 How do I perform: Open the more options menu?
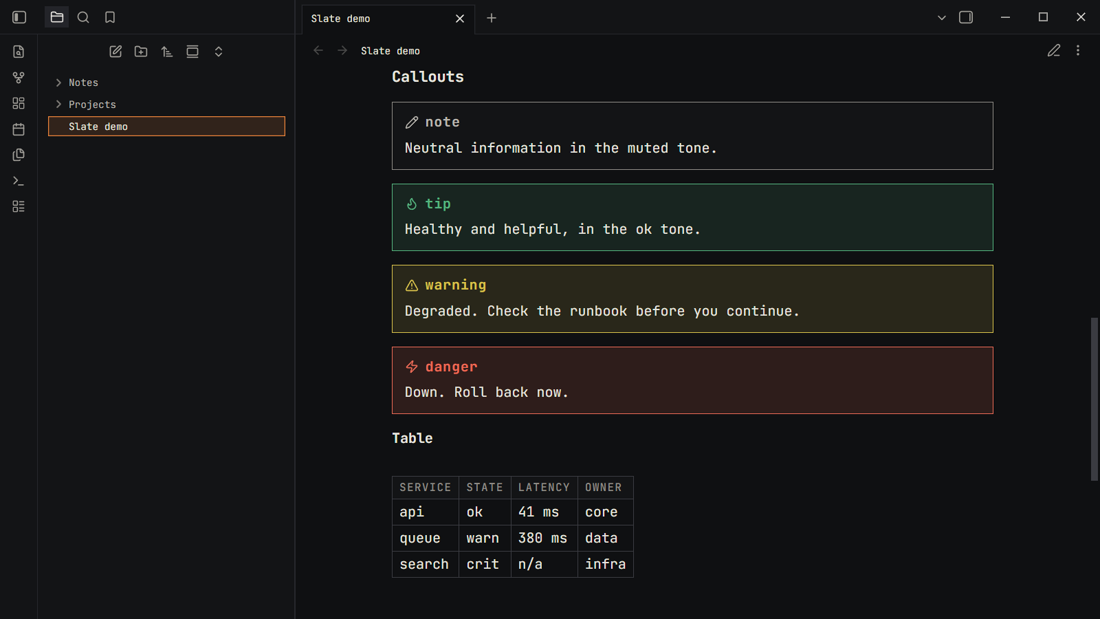coord(1078,51)
